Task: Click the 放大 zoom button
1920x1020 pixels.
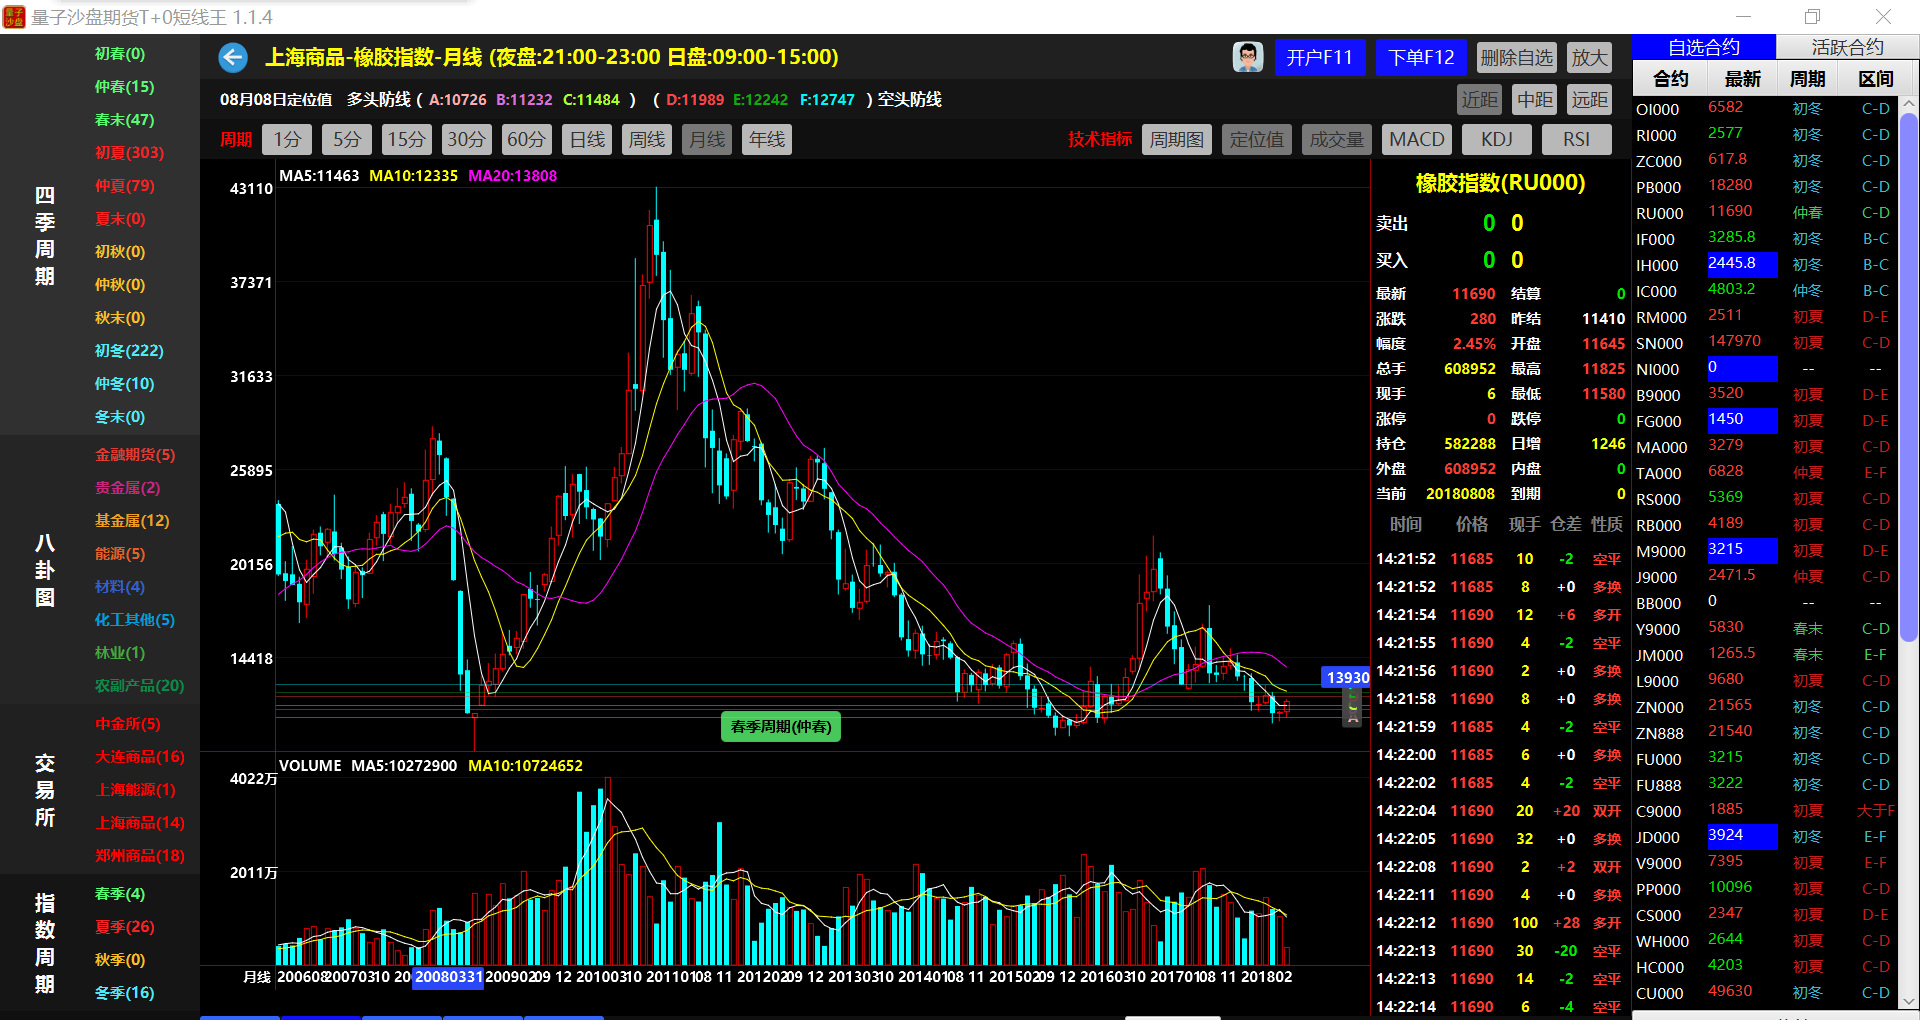Action: [1589, 57]
